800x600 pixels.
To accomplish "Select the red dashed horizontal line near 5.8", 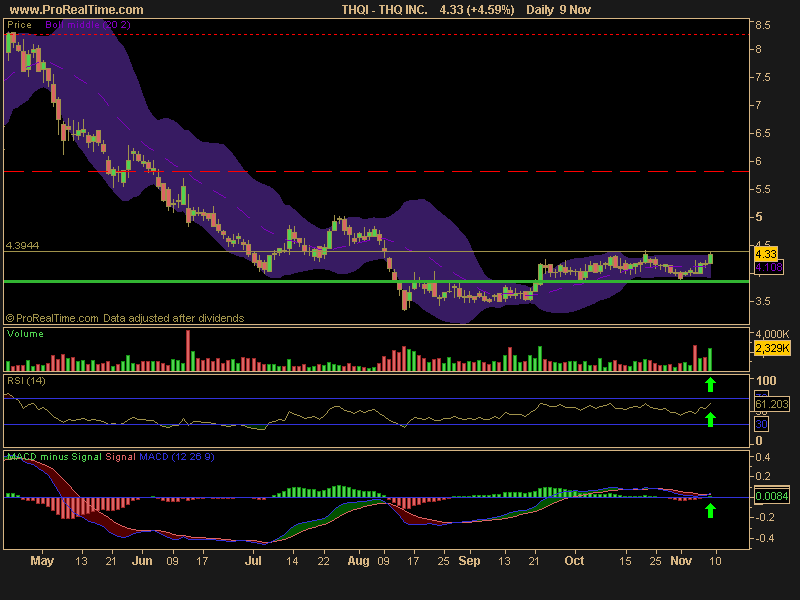I will [x=377, y=171].
